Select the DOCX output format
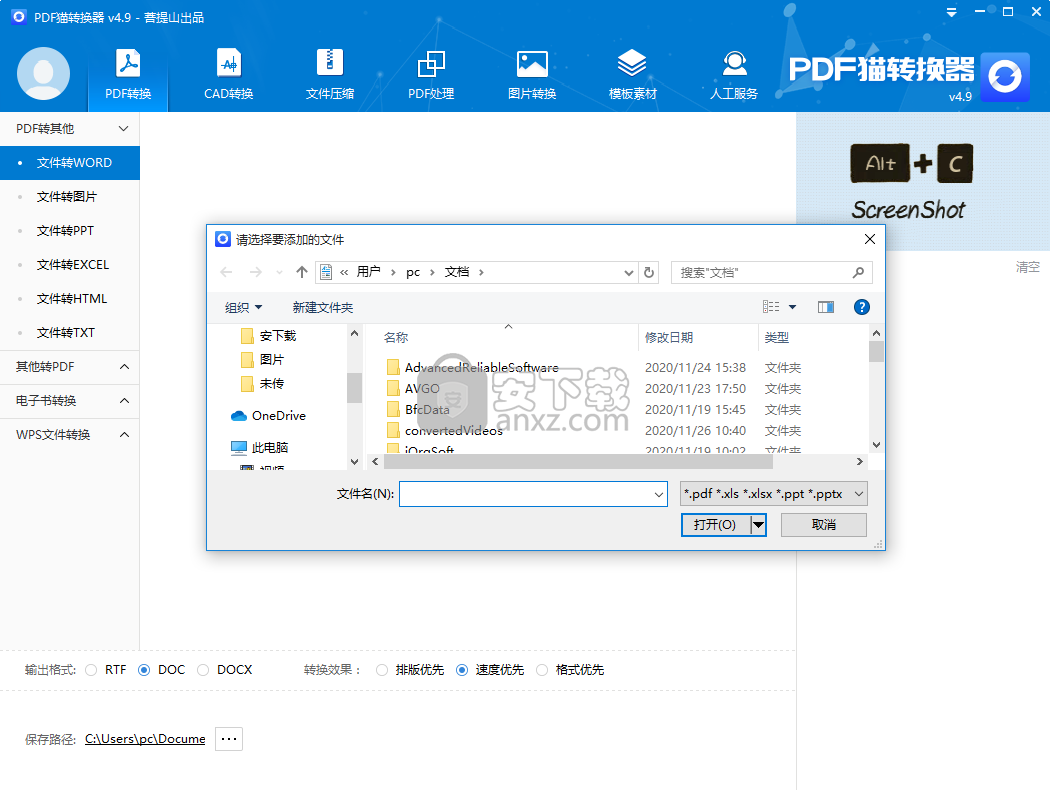 point(203,670)
